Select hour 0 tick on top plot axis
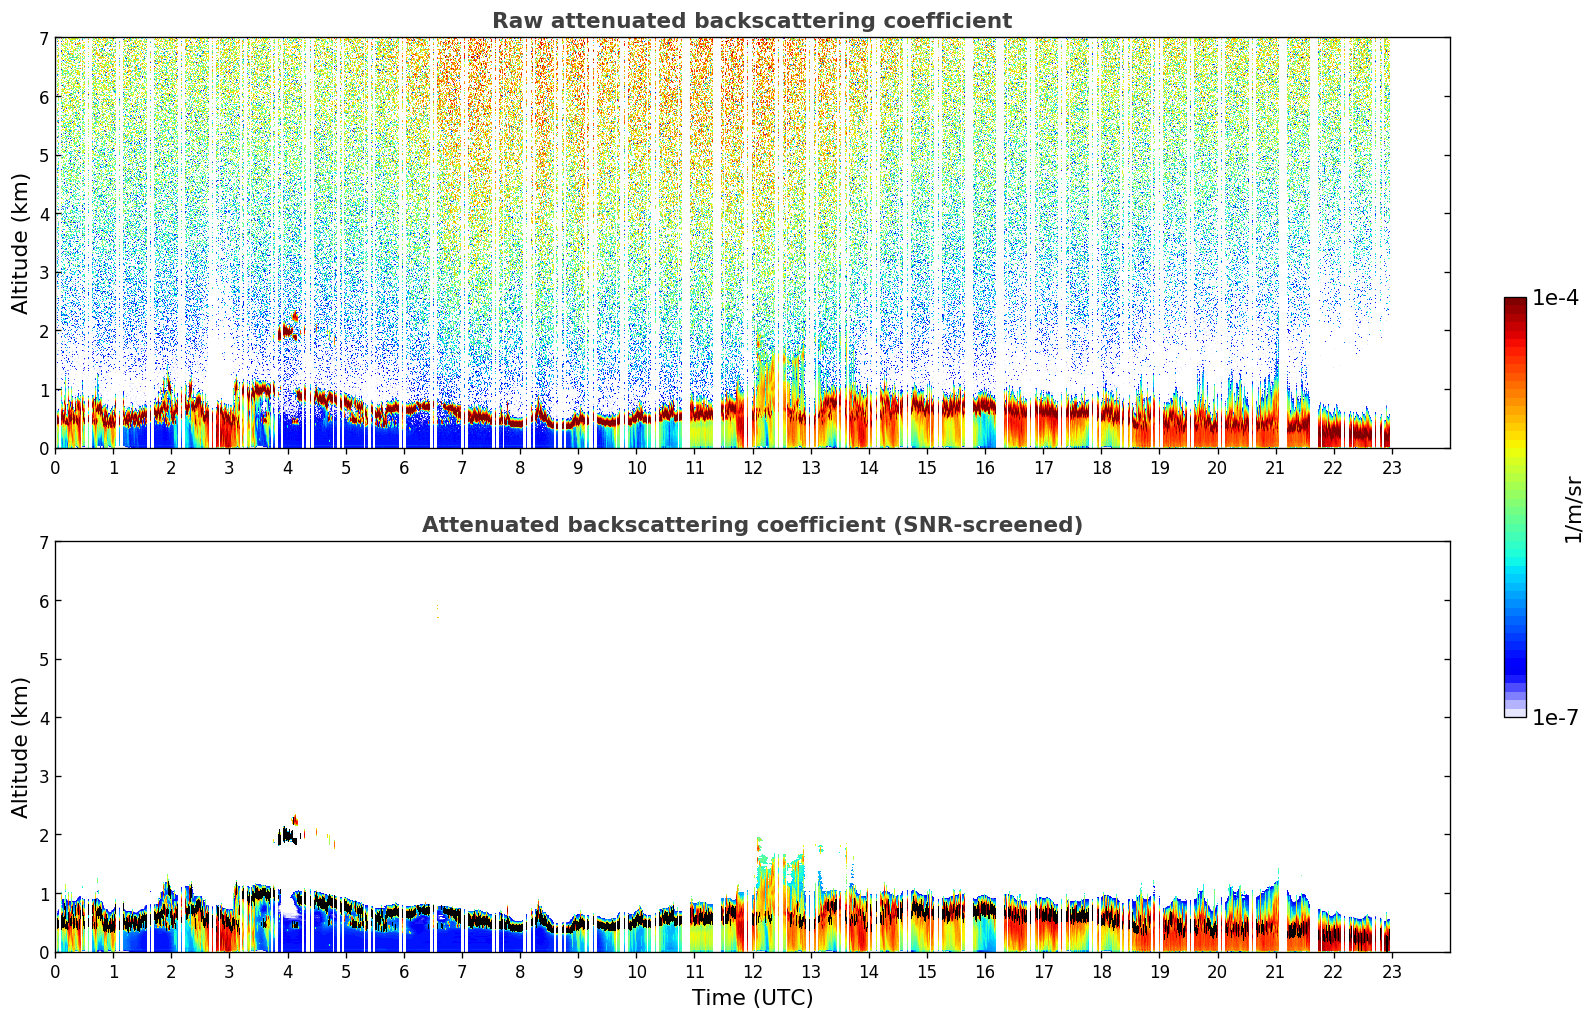The image size is (1595, 1020). pyautogui.click(x=55, y=468)
